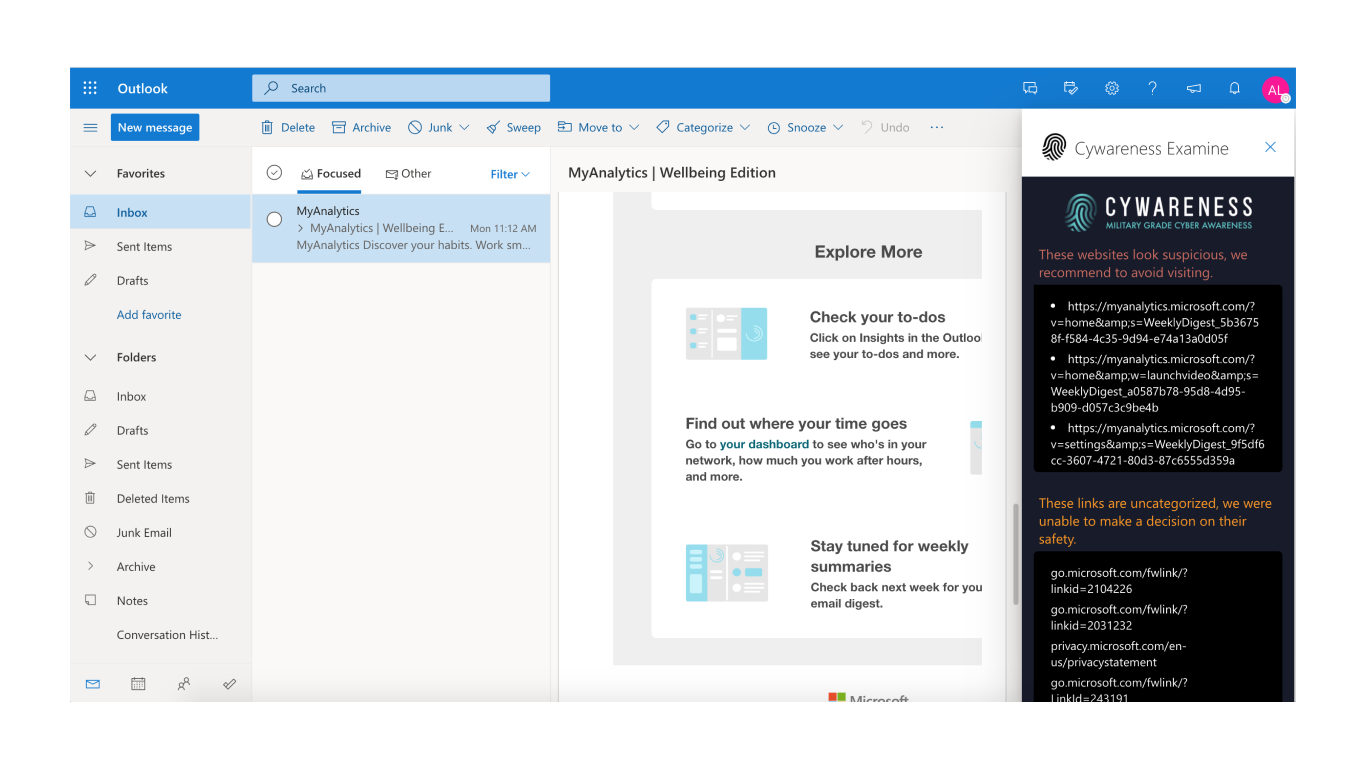Close the Cywareness Examine panel

(x=1270, y=147)
